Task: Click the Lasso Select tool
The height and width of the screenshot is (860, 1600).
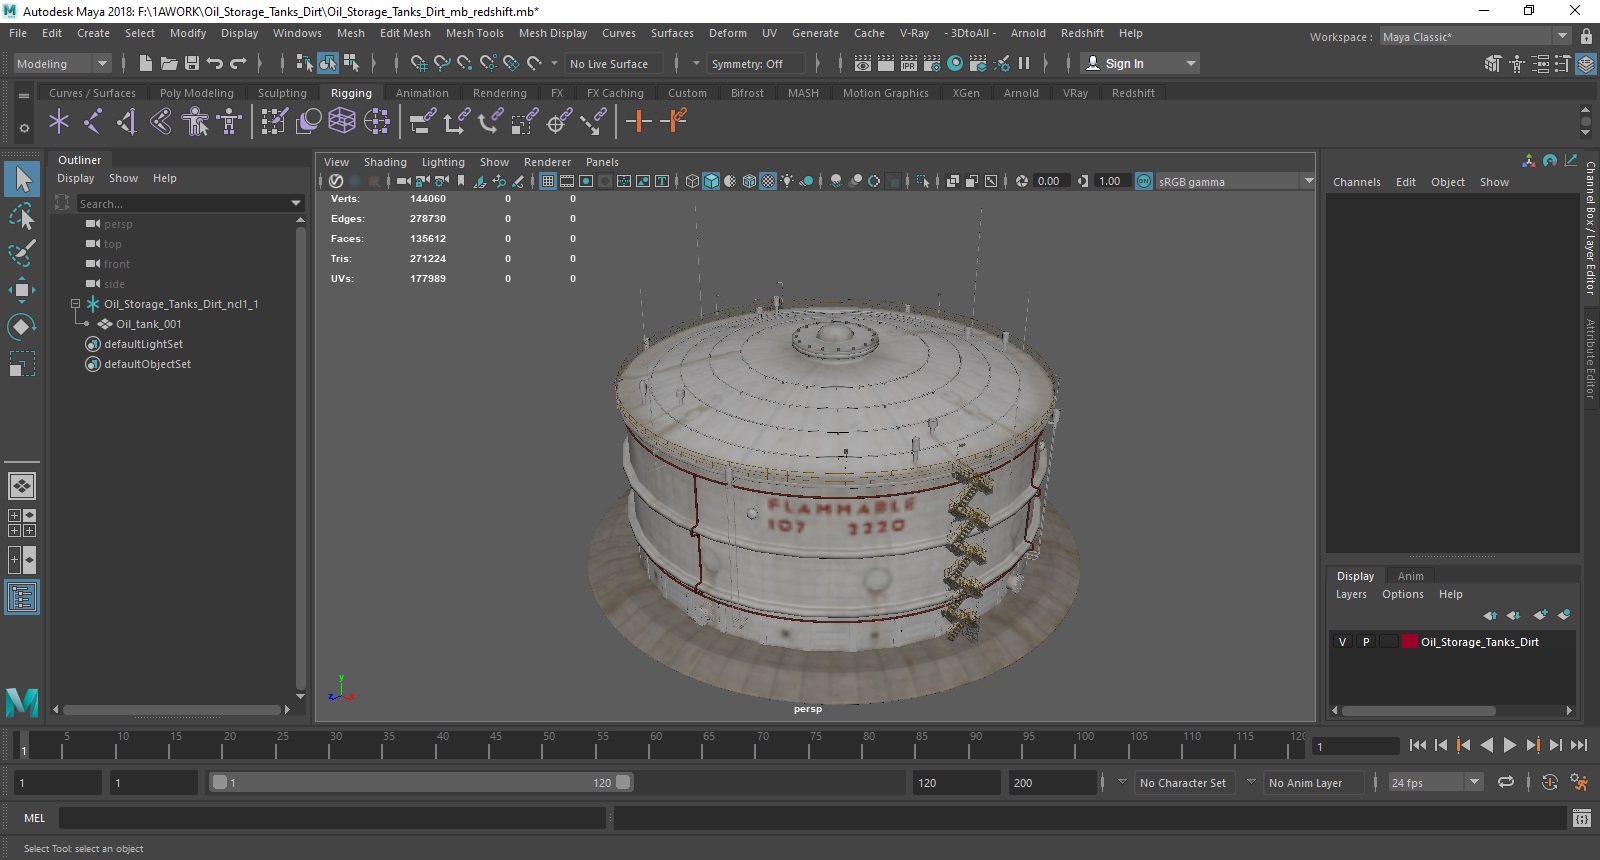Action: pos(21,216)
